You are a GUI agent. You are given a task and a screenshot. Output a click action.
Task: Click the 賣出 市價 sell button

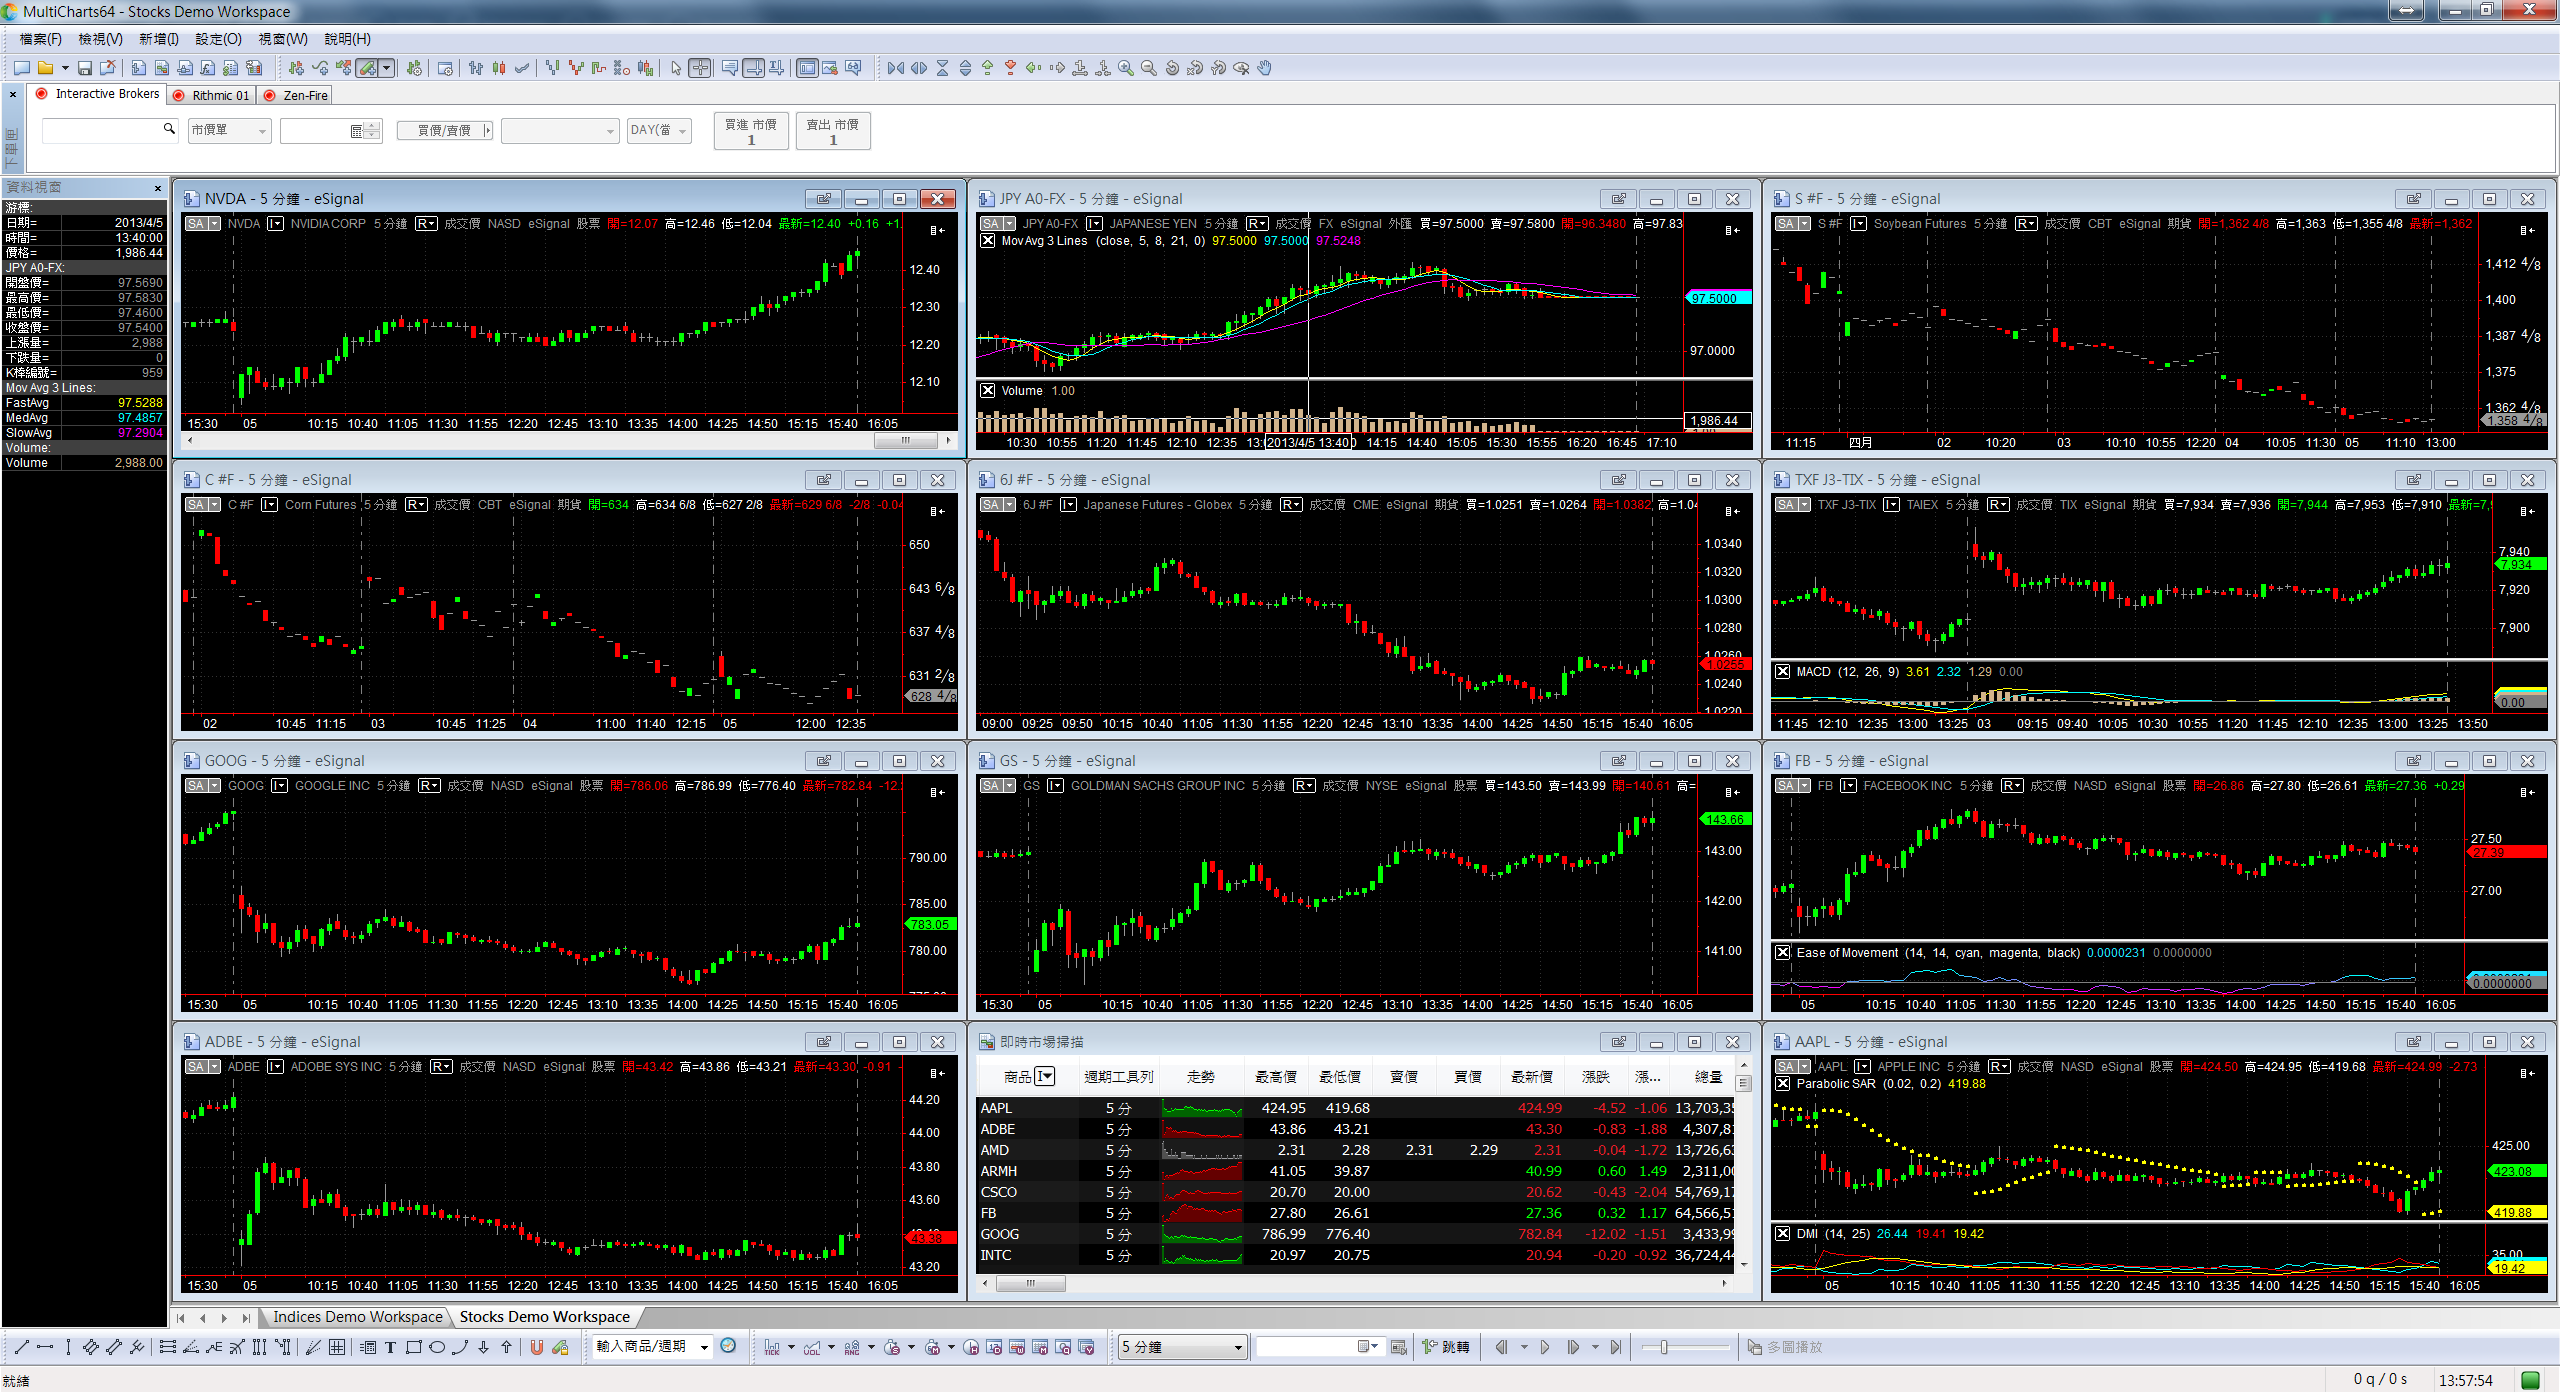(x=833, y=131)
